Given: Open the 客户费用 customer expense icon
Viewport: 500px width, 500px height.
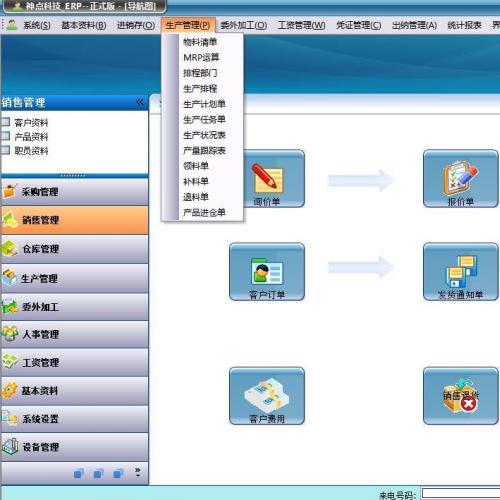Looking at the screenshot, I should tap(267, 396).
